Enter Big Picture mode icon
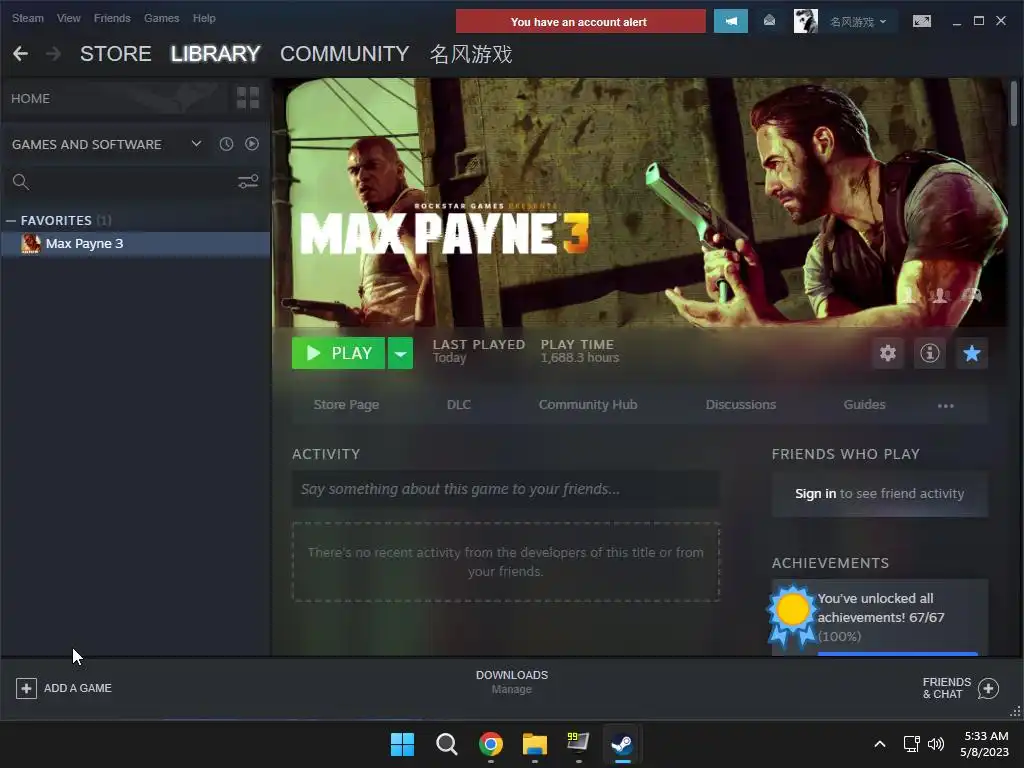Screen dimensions: 1024x768 [921, 22]
